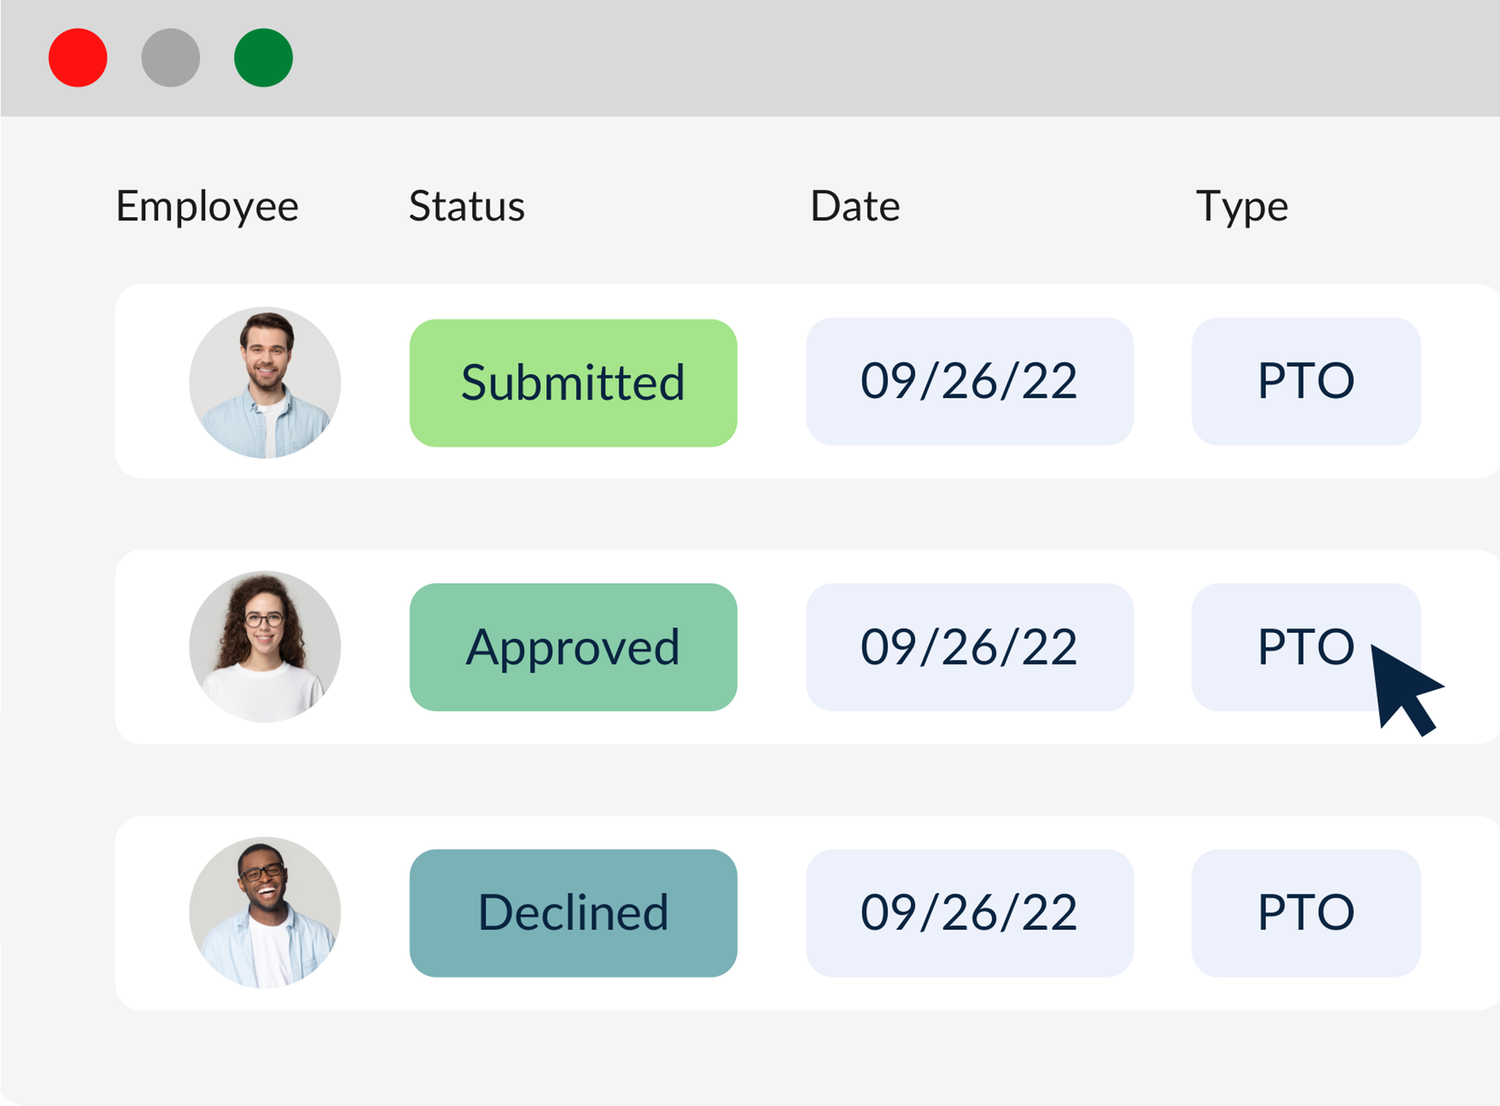Image resolution: width=1500 pixels, height=1106 pixels.
Task: Select the Approved status badge
Action: (x=573, y=647)
